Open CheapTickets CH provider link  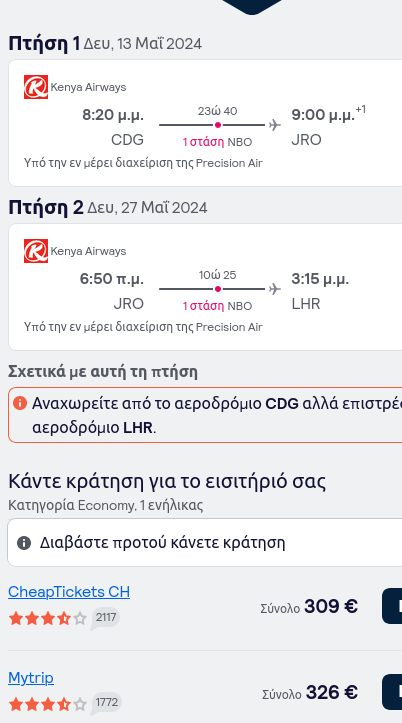69,592
